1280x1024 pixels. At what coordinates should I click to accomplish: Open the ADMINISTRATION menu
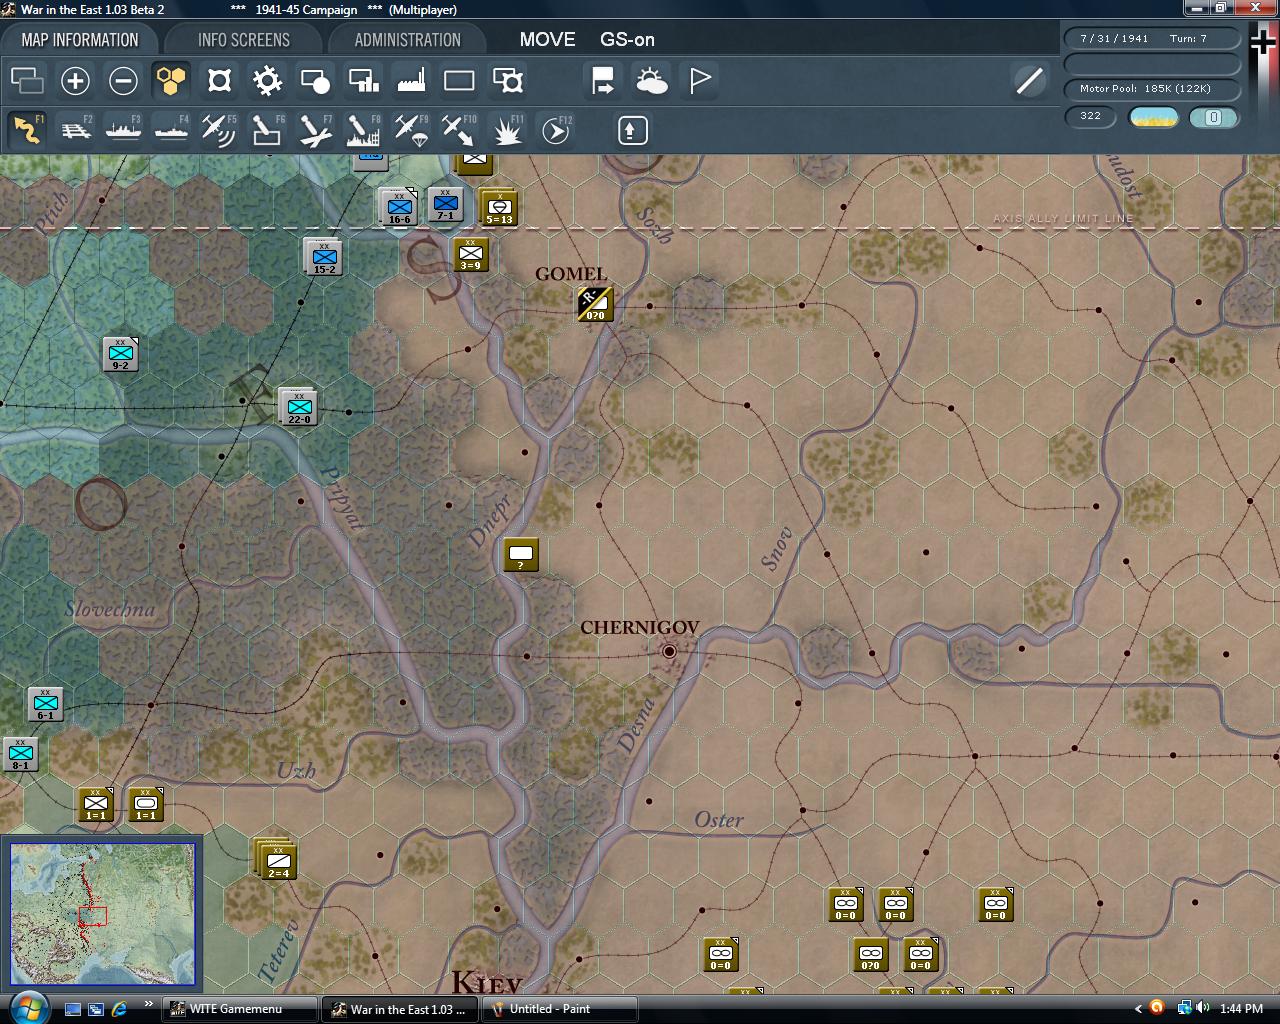(404, 39)
